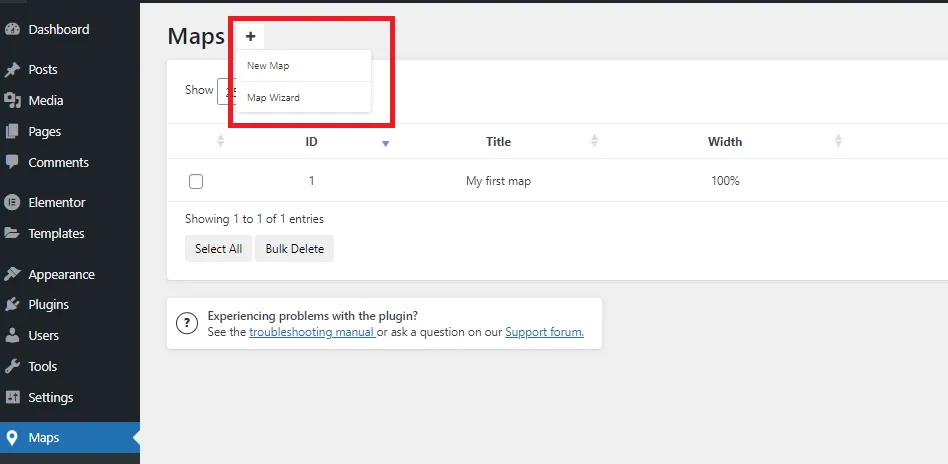Choose New Map from dropdown menu
Screen dimensions: 948x464
click(x=268, y=66)
